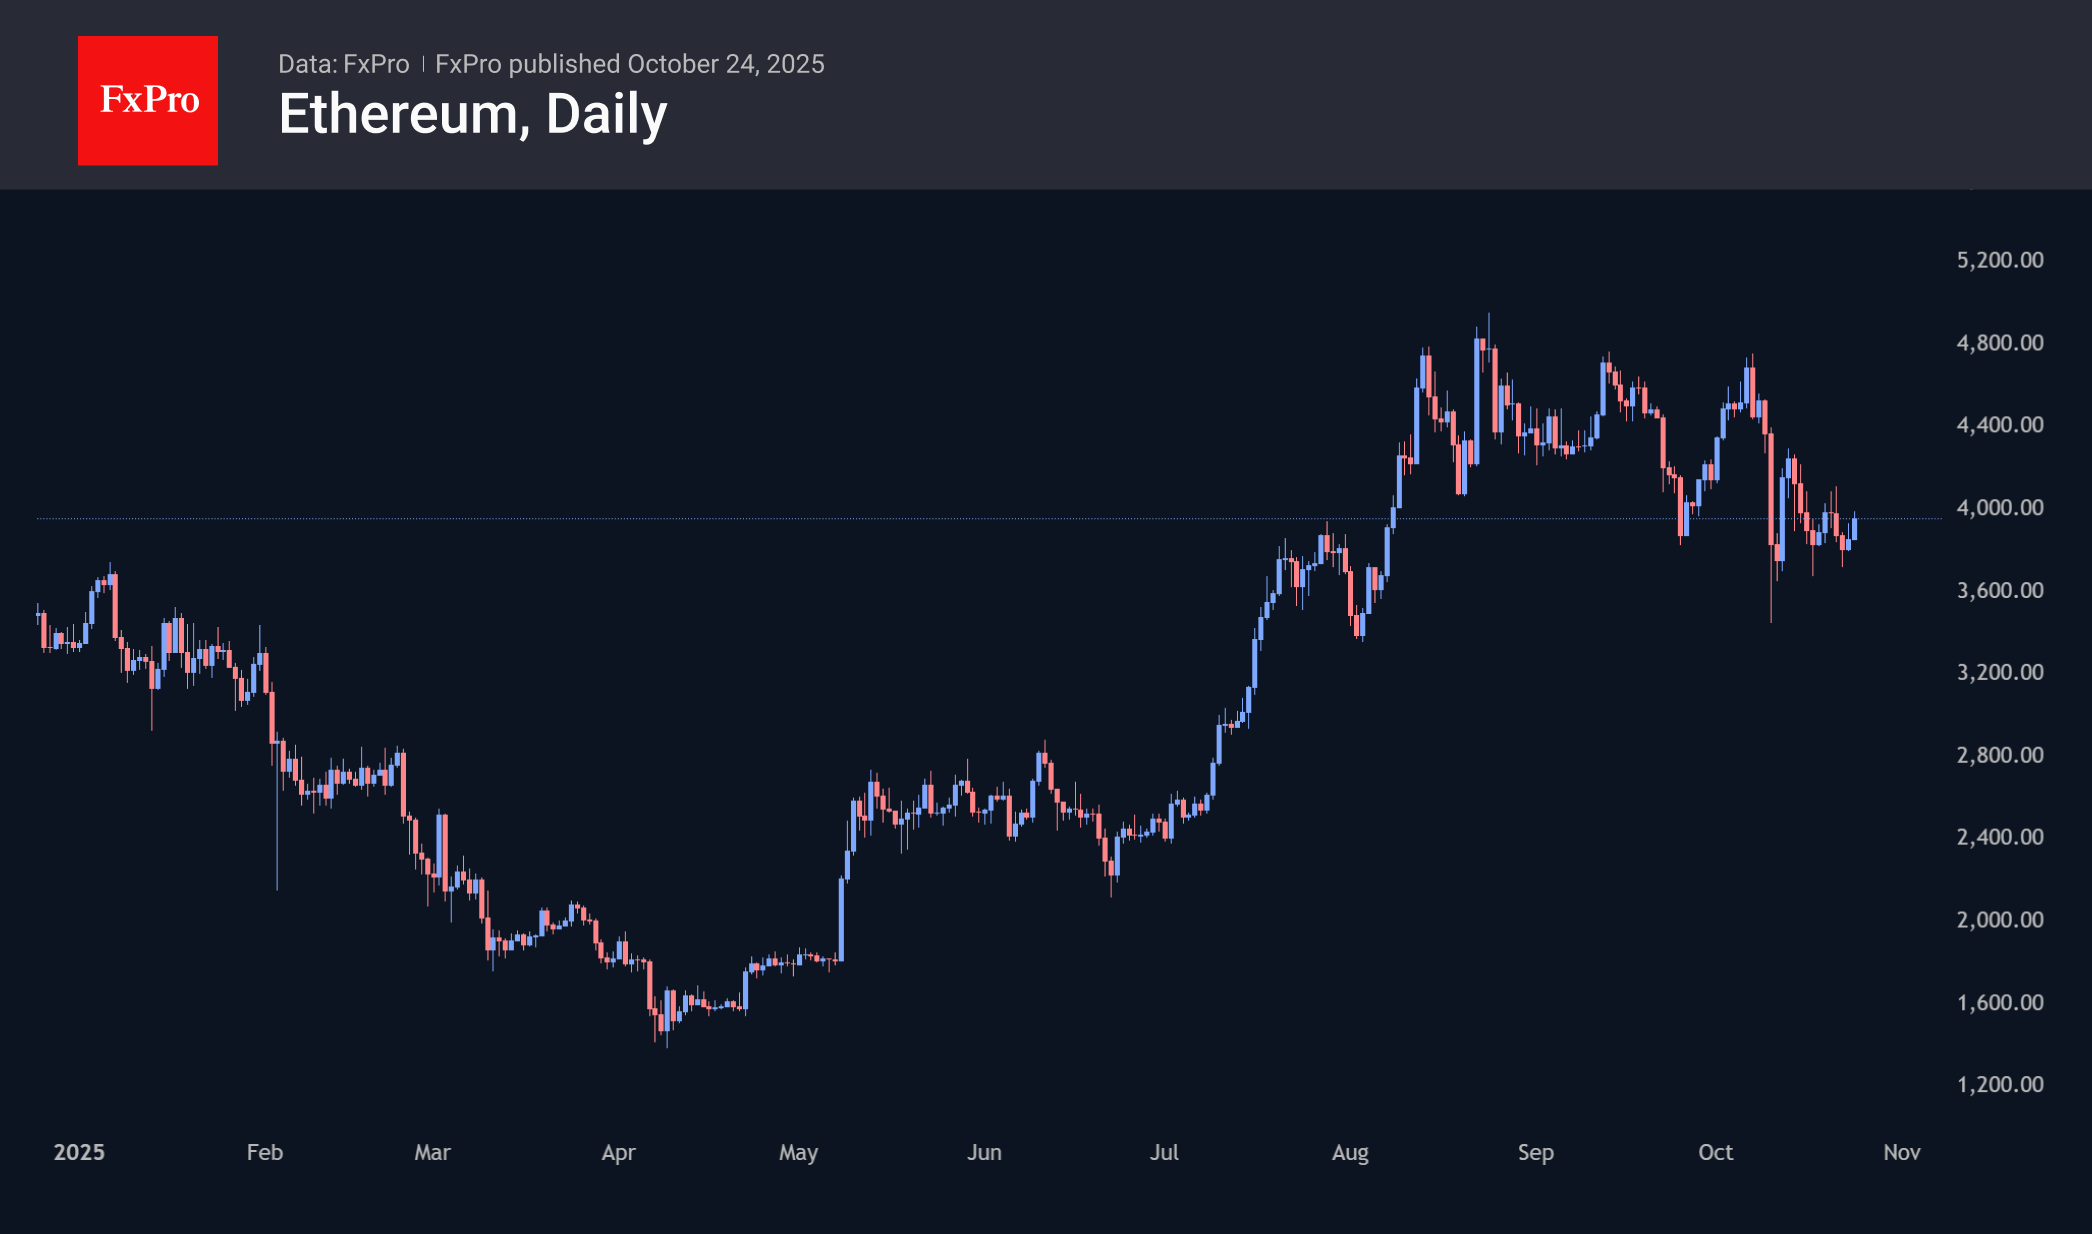Jump to the Feb time axis marker
Image resolution: width=2092 pixels, height=1234 pixels.
265,1152
